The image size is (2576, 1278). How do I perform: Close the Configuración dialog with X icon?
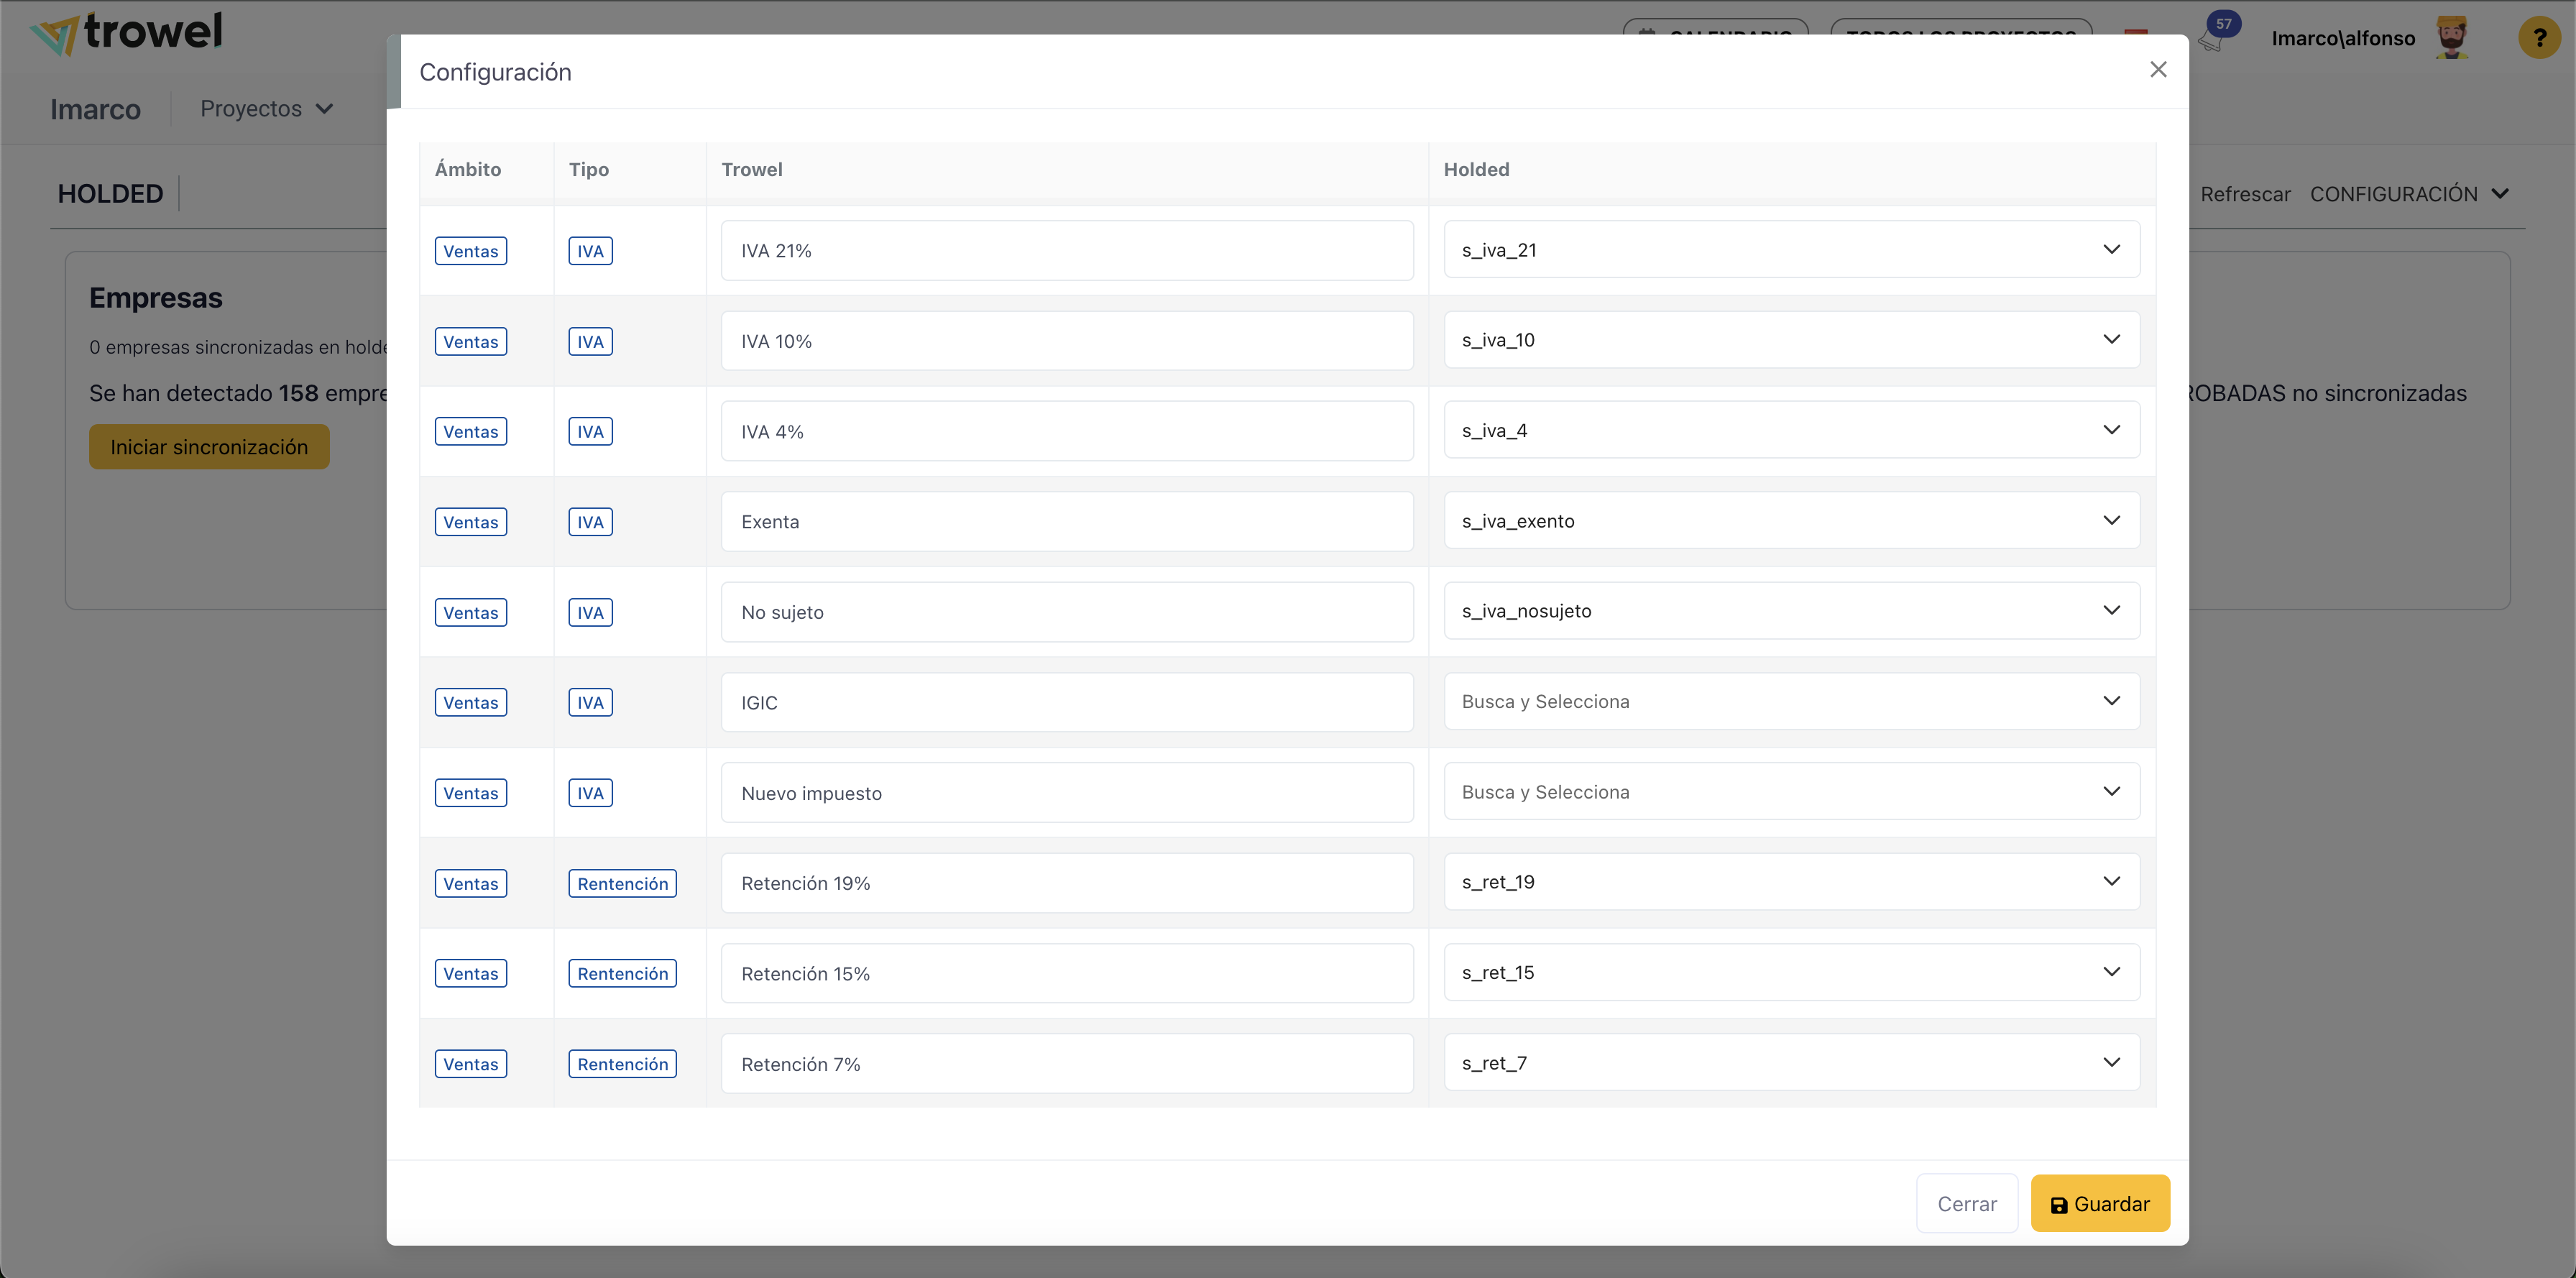pyautogui.click(x=2157, y=70)
